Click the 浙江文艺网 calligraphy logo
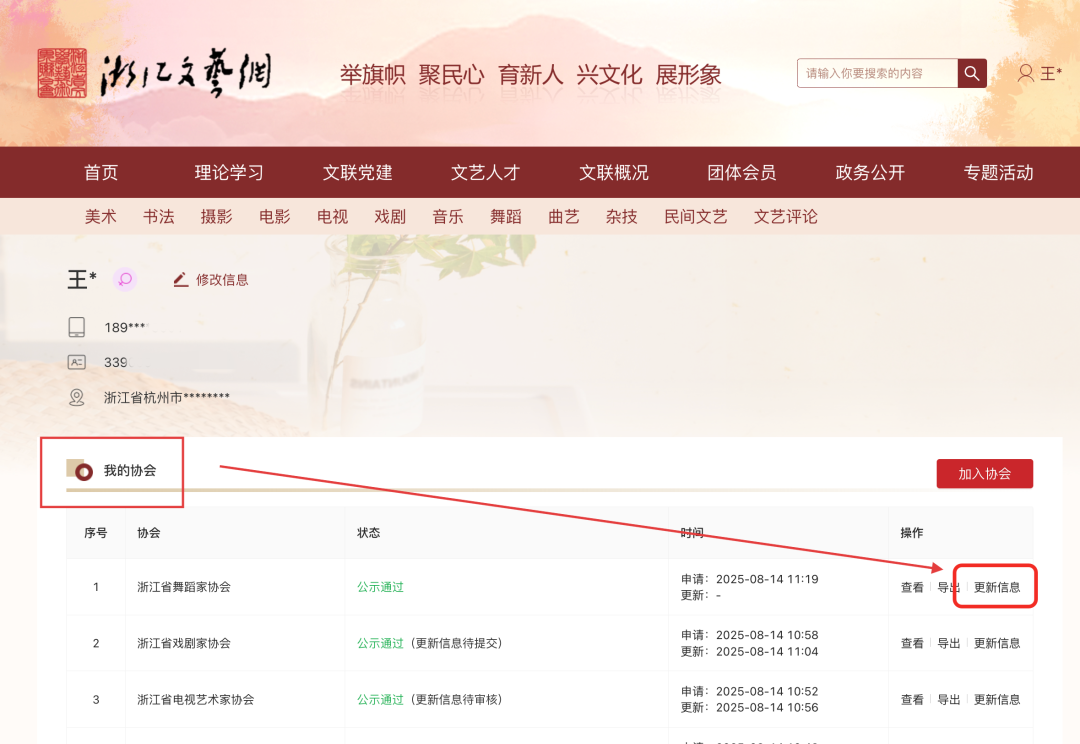1080x744 pixels. click(x=186, y=74)
